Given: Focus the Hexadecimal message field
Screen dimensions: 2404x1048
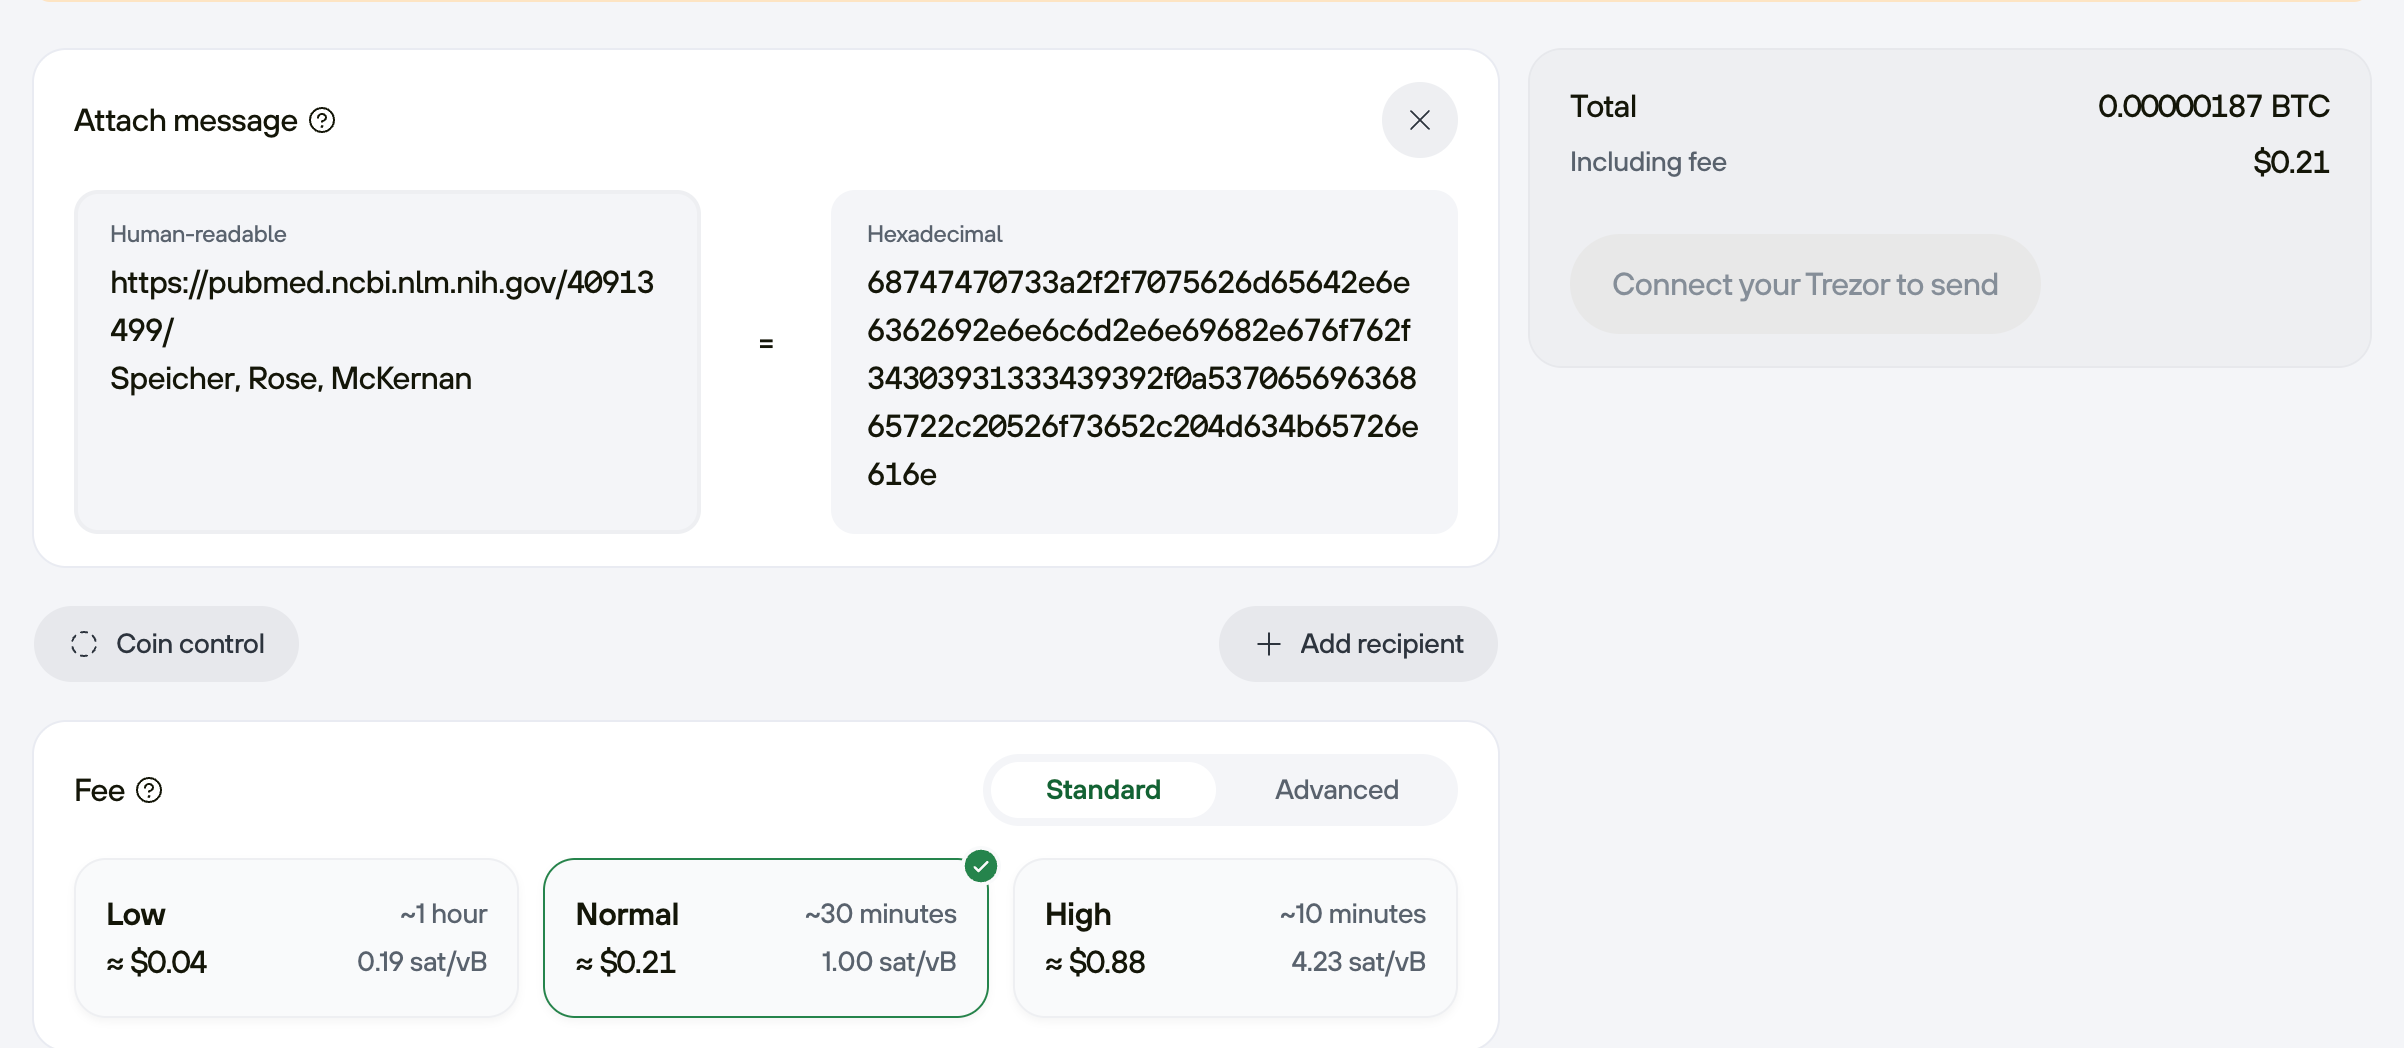Looking at the screenshot, I should (1144, 361).
